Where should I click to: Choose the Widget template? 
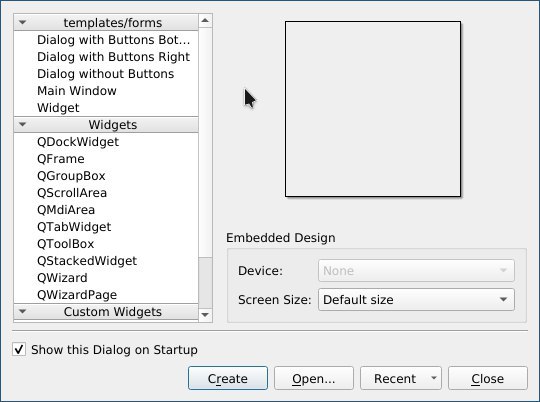106,107
